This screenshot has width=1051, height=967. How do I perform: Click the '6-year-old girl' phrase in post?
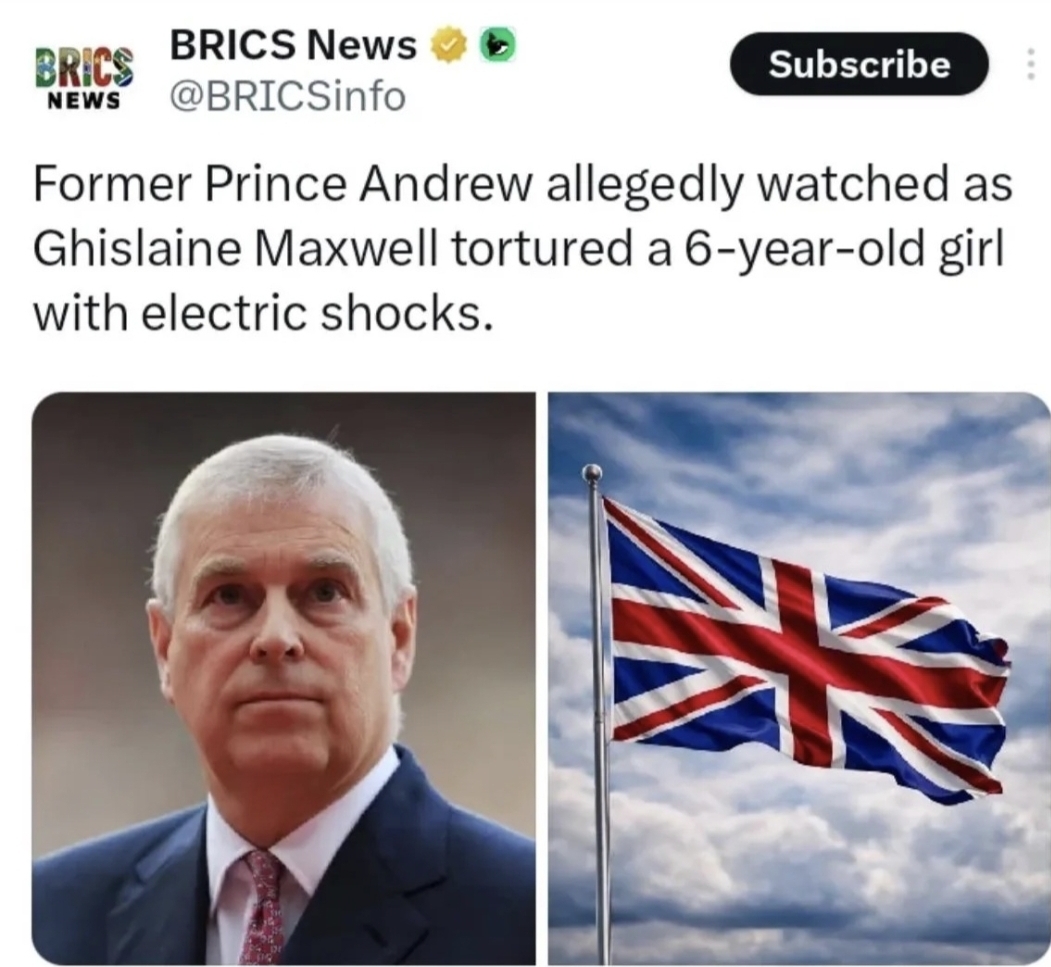coord(843,251)
